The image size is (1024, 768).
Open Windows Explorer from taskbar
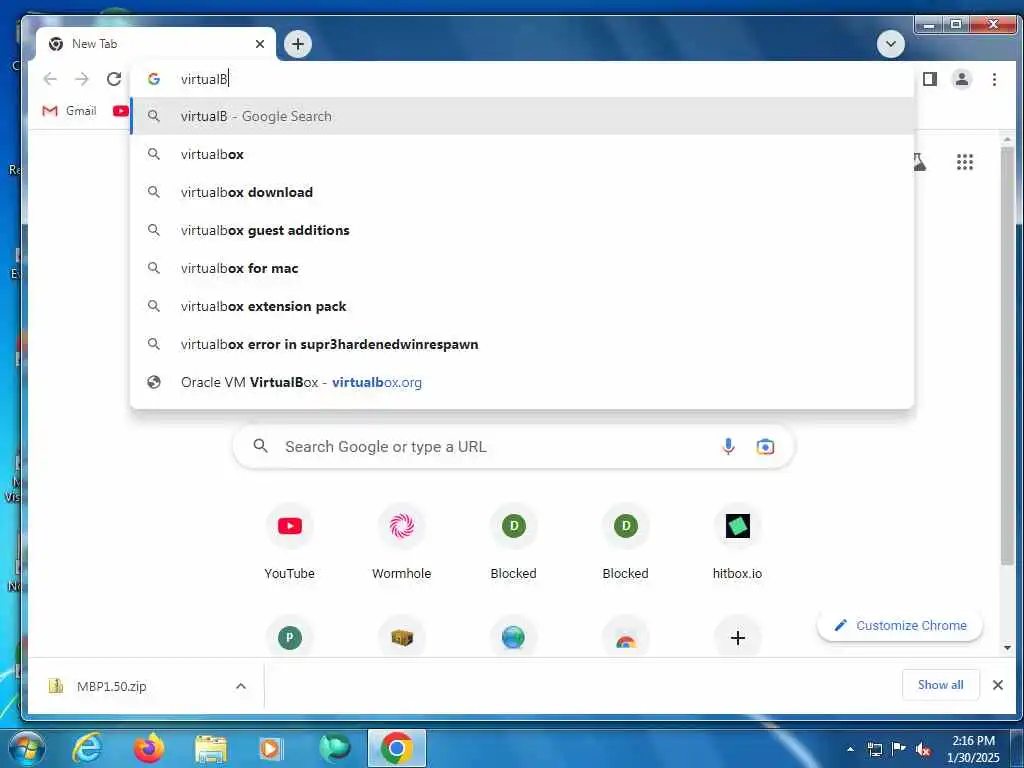coord(210,748)
